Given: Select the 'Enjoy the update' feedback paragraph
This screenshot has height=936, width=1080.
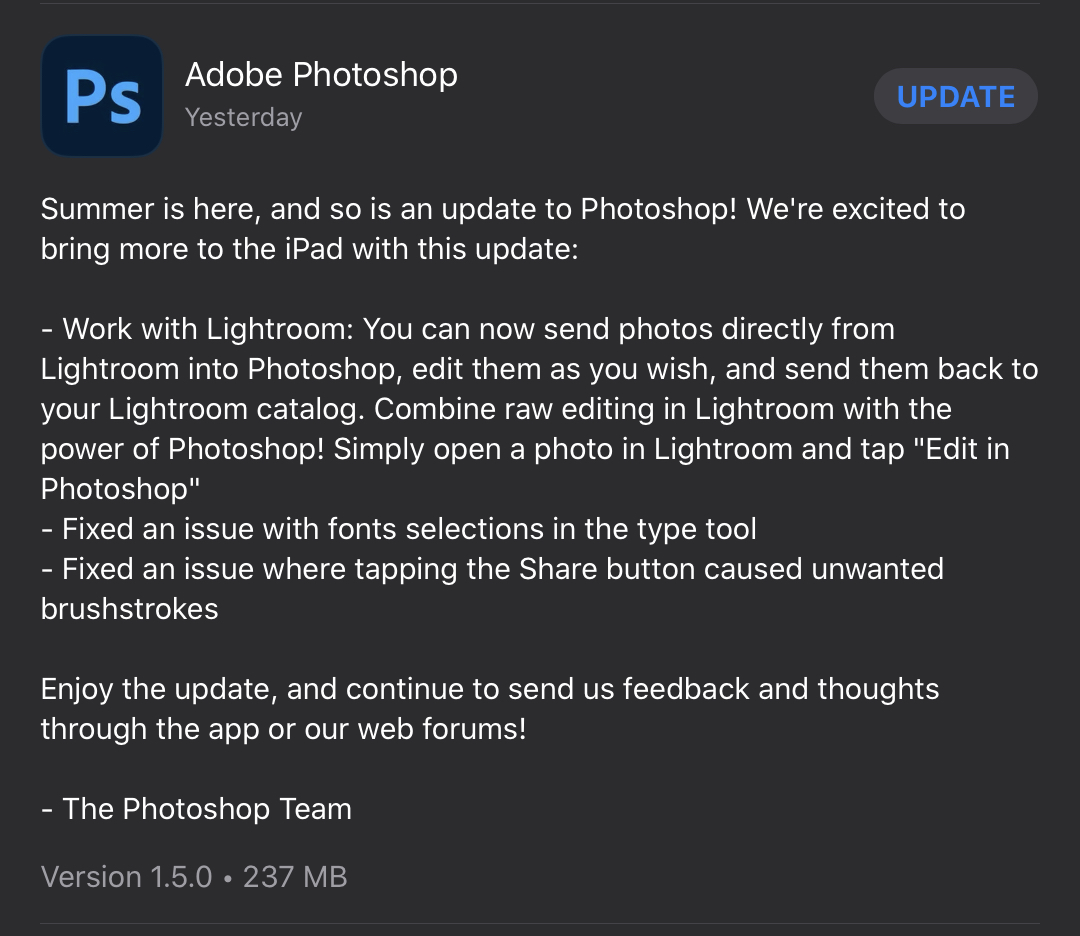Looking at the screenshot, I should pos(490,709).
